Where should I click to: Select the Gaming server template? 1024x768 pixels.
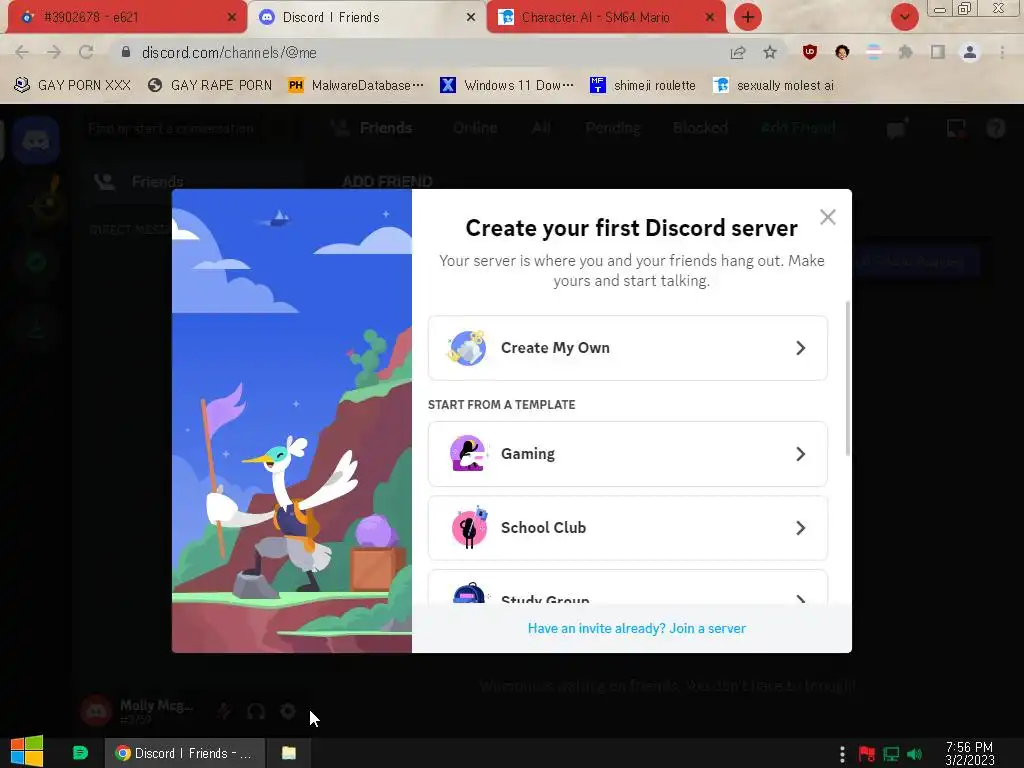click(628, 454)
